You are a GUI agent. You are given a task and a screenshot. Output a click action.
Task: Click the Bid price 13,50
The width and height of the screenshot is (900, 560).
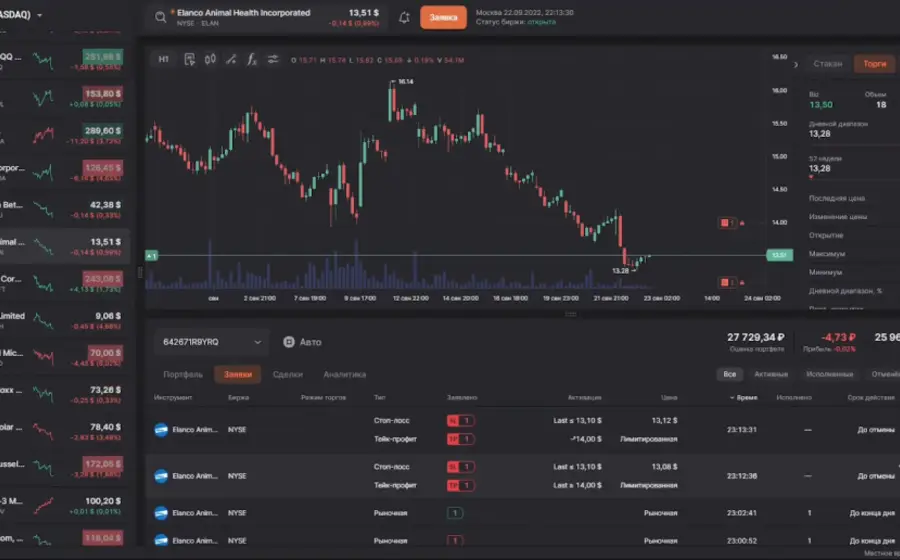[821, 104]
